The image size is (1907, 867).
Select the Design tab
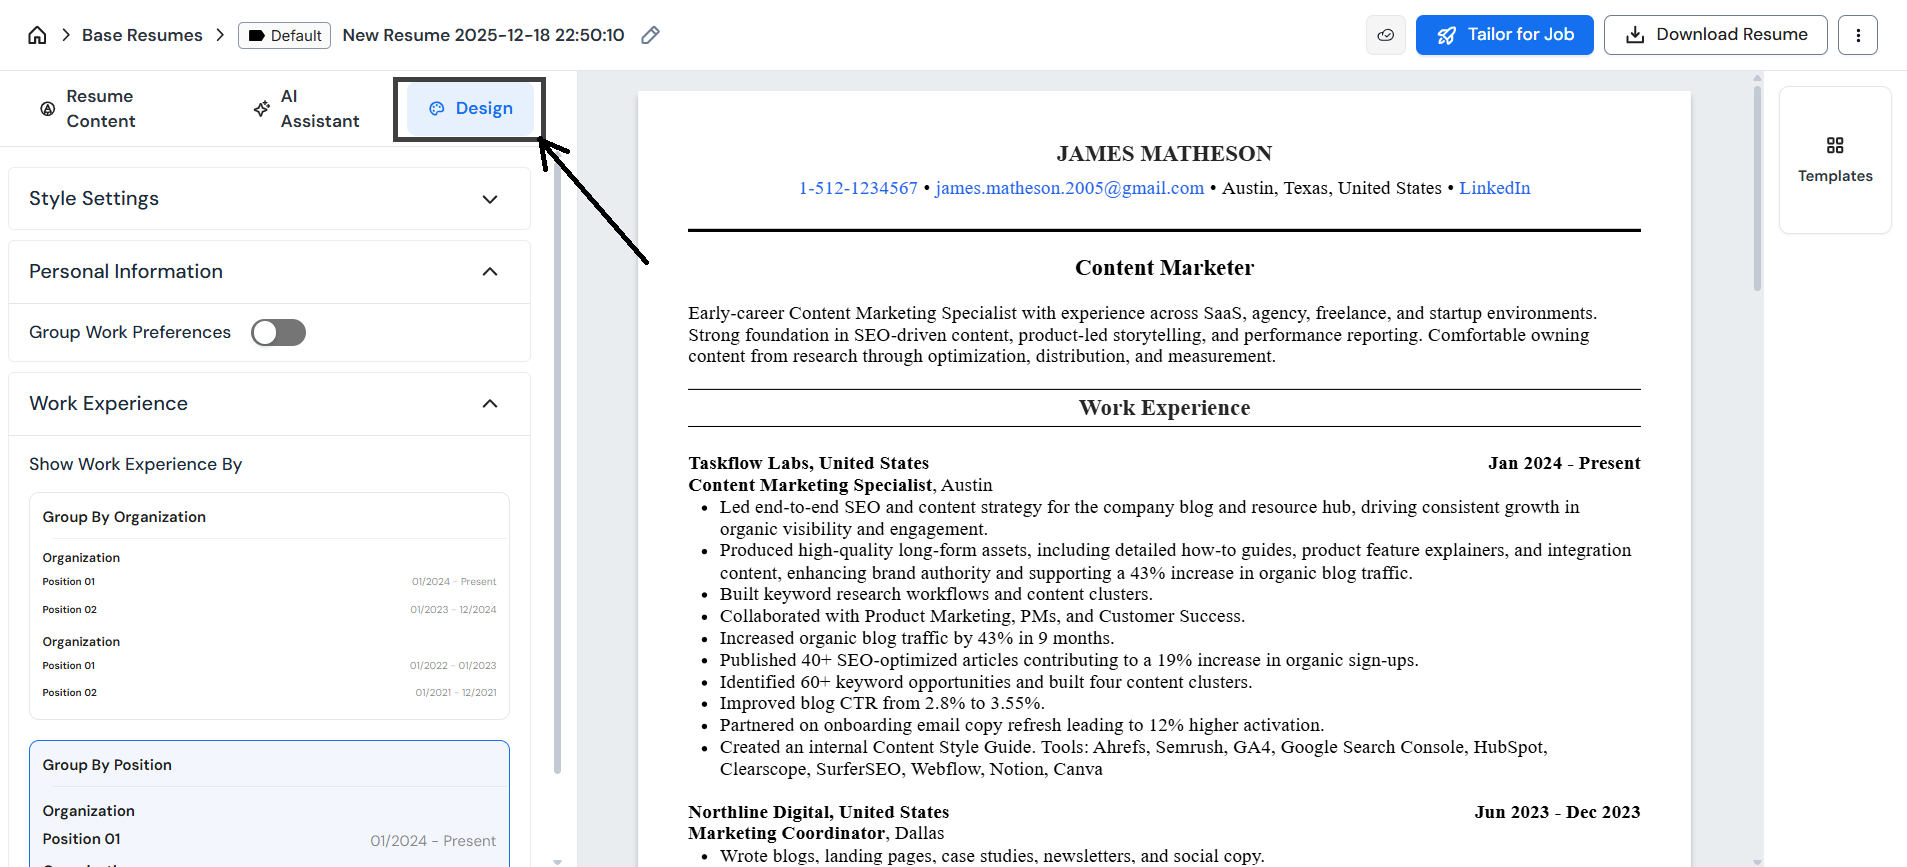tap(470, 108)
